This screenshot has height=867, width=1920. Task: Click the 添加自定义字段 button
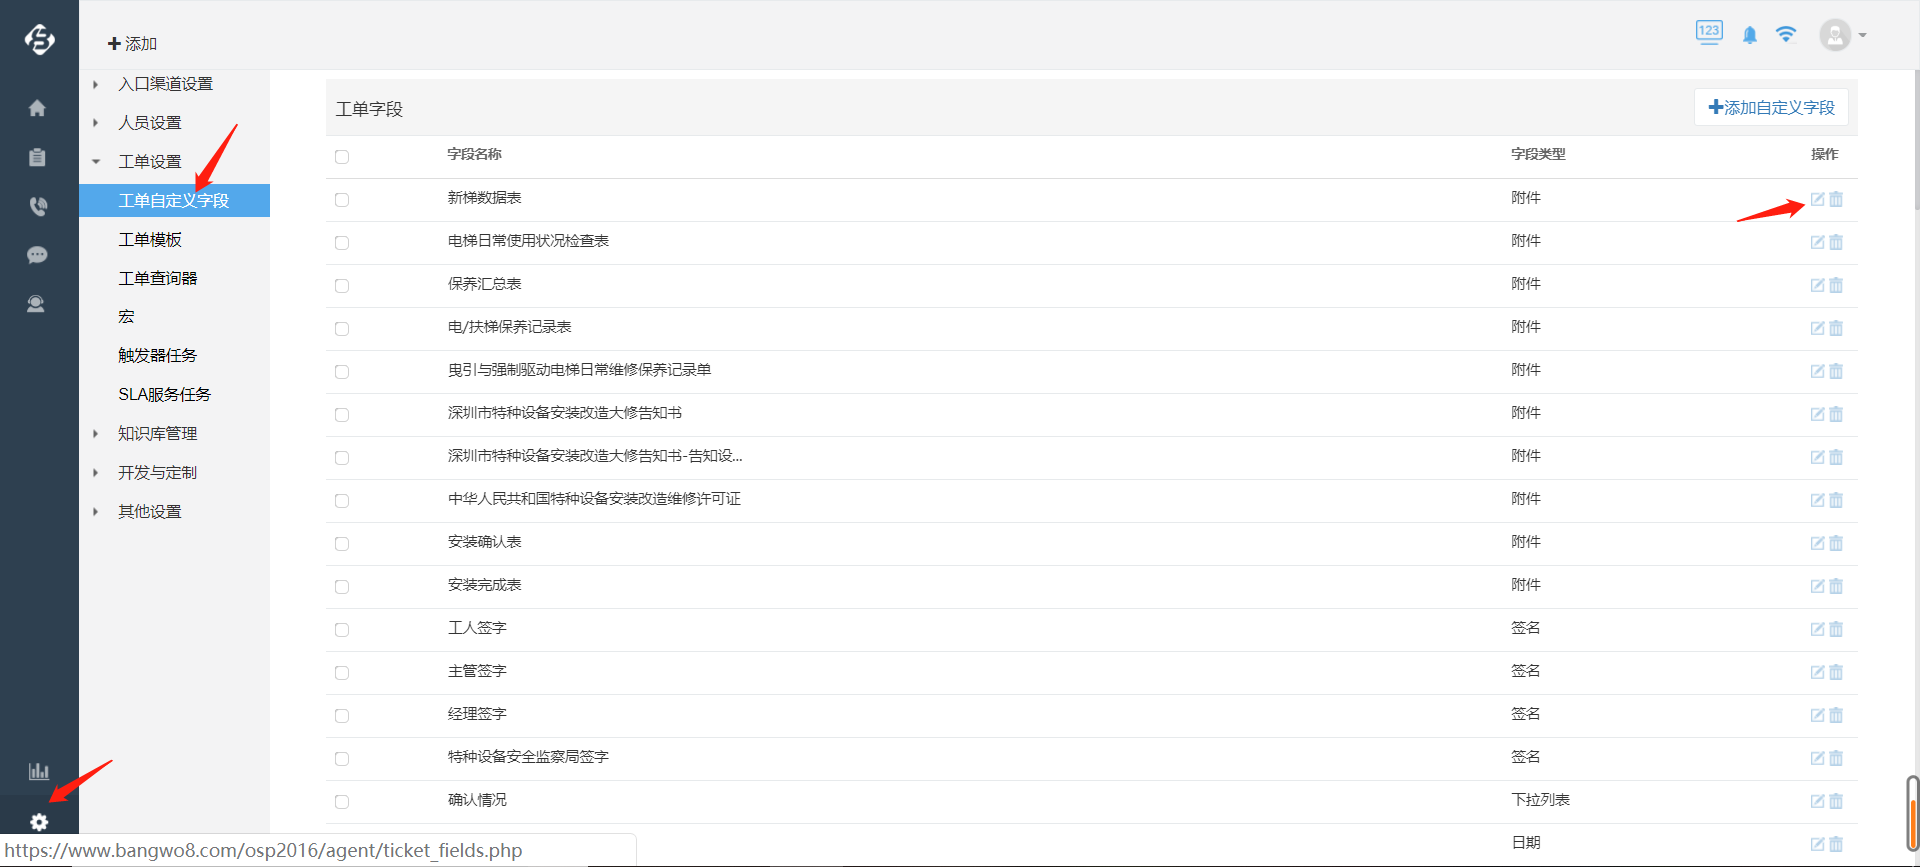coord(1771,108)
